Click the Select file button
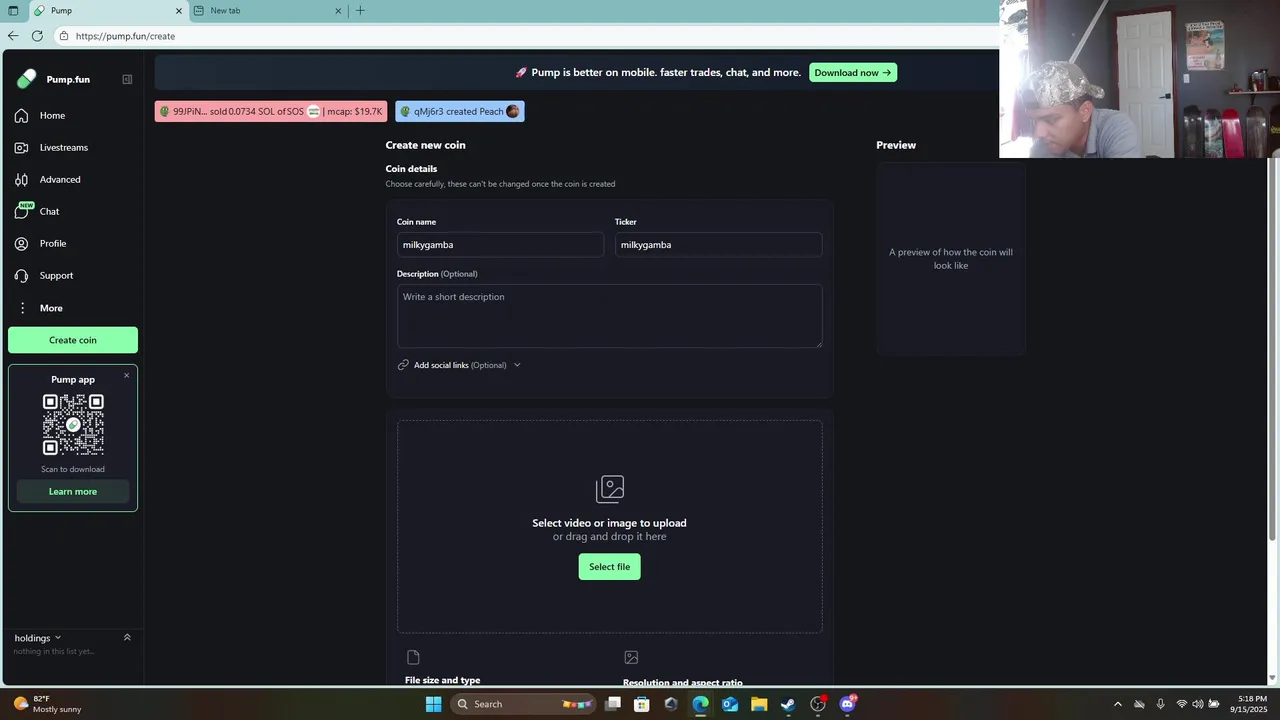1280x720 pixels. 610,567
